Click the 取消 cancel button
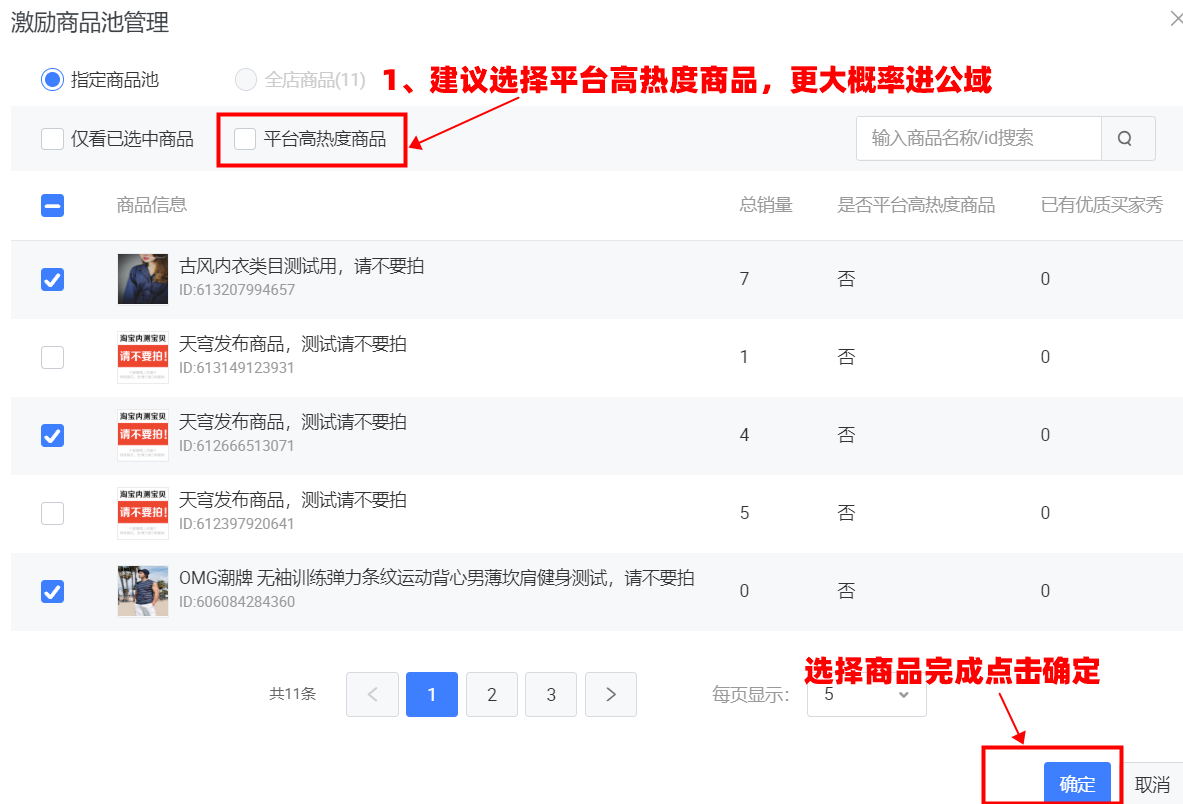Image resolution: width=1183 pixels, height=804 pixels. [x=1152, y=784]
